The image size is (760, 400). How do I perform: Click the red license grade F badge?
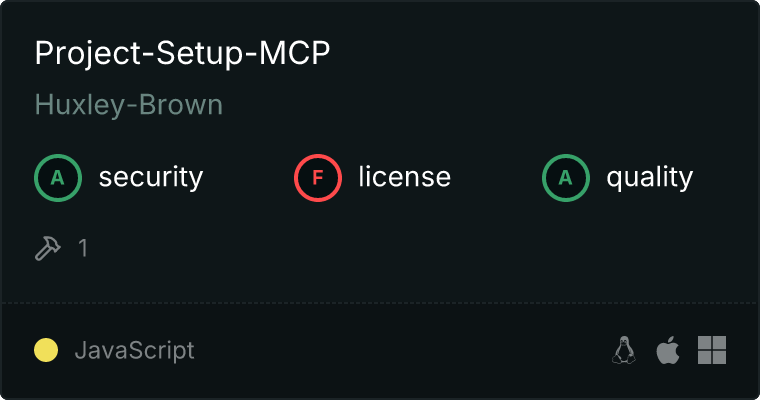[x=317, y=178]
